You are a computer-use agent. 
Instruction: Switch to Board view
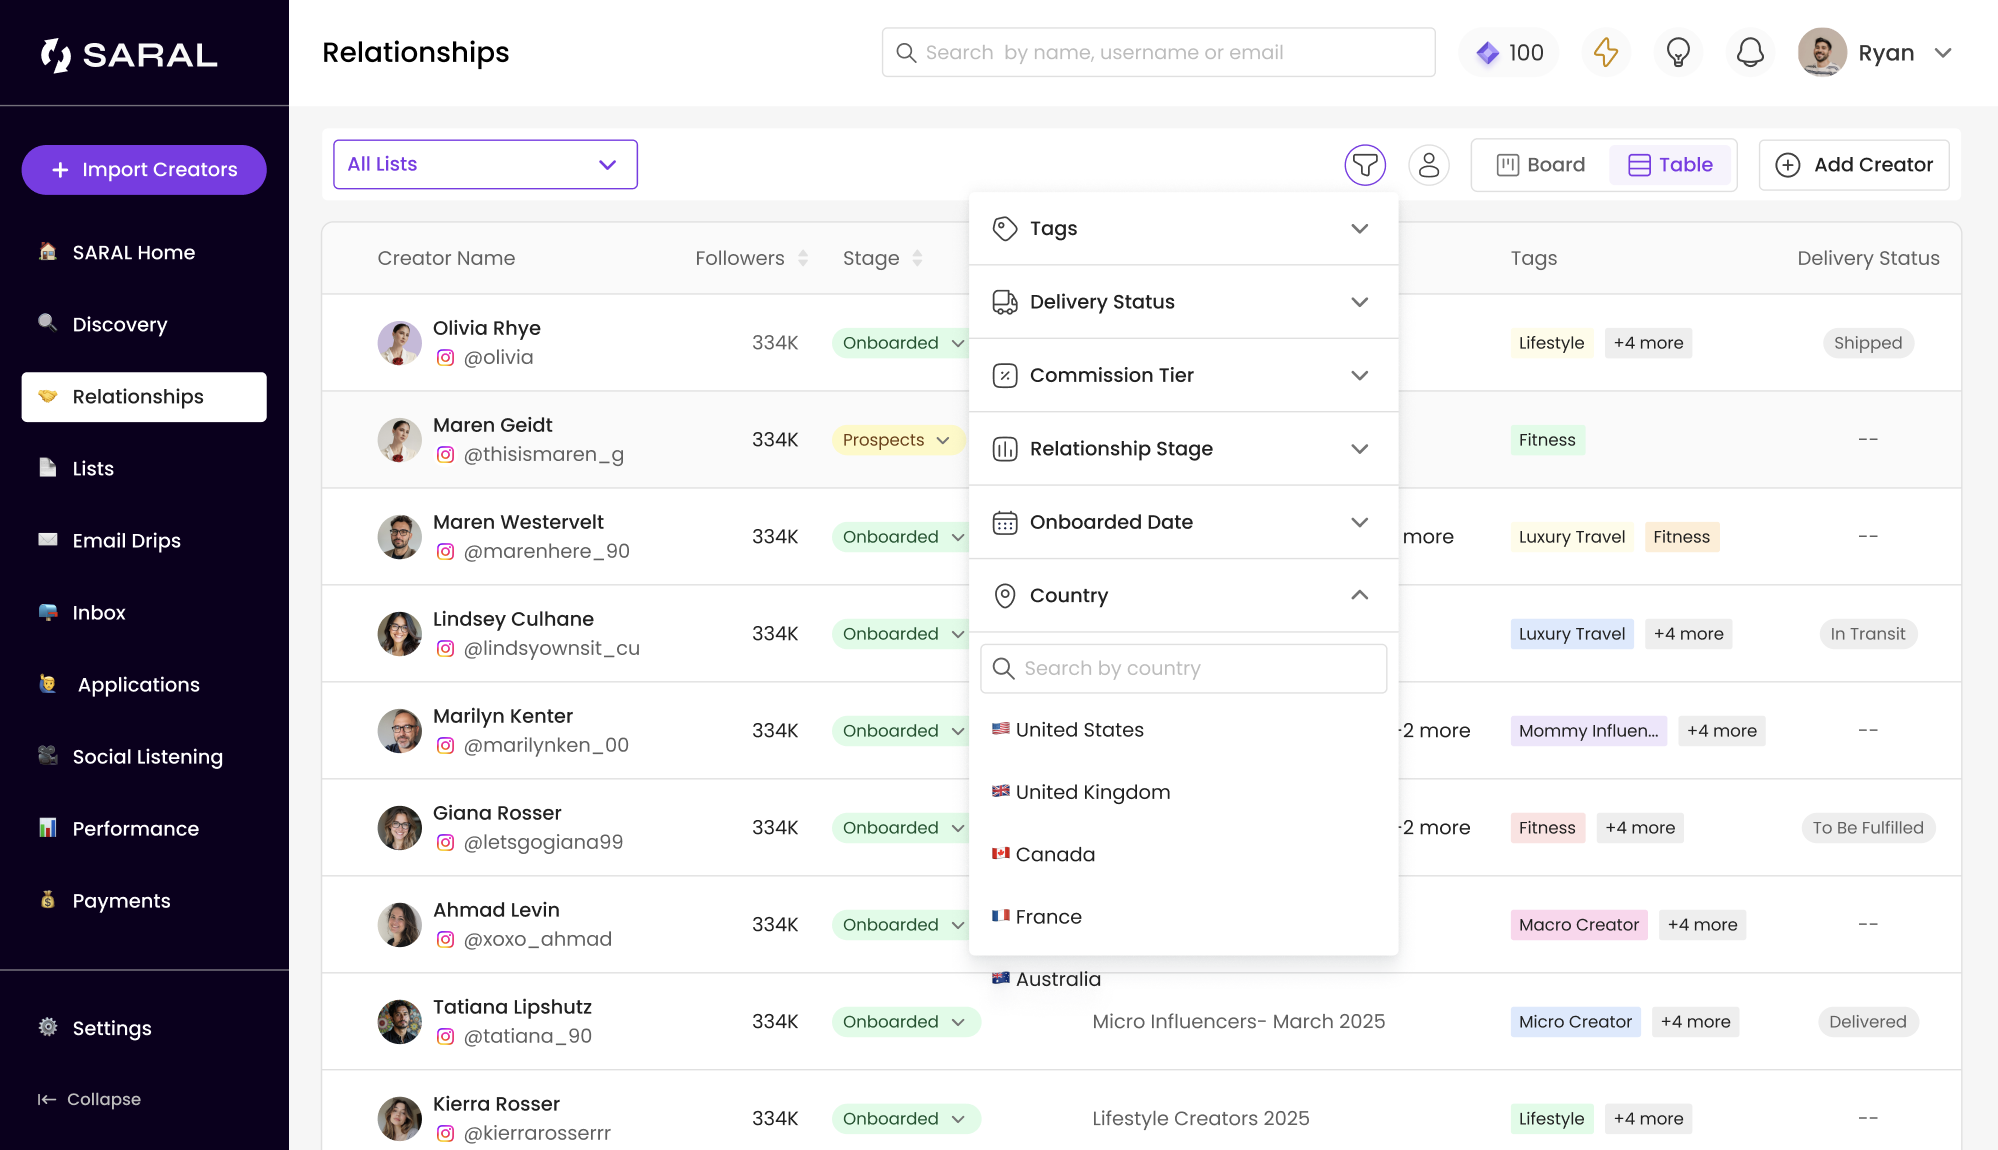coord(1541,165)
